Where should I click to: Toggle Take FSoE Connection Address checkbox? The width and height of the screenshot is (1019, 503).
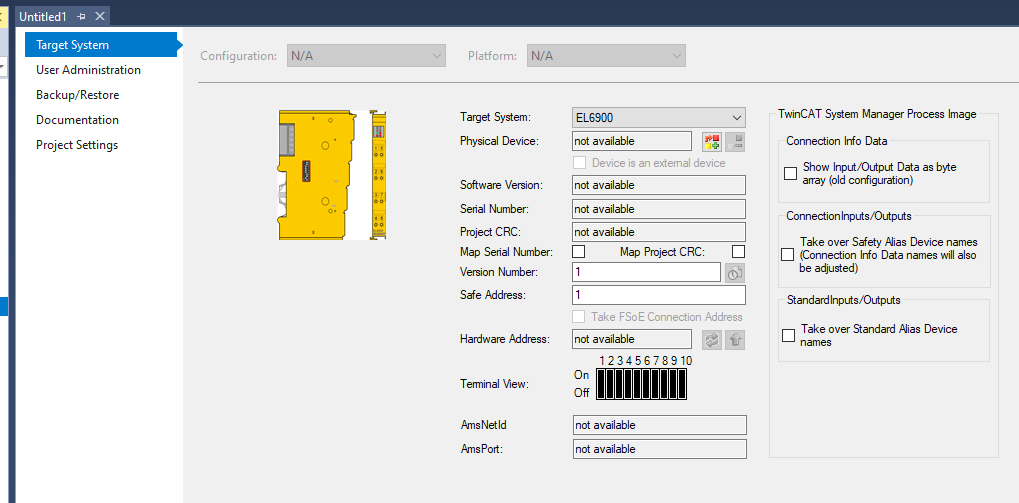(x=578, y=316)
